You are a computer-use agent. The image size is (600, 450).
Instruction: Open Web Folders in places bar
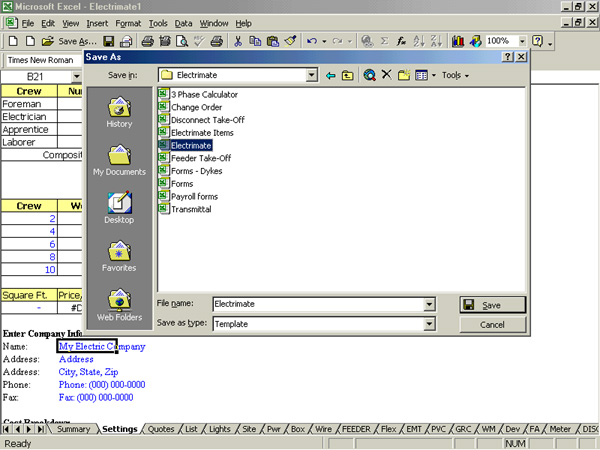[119, 305]
